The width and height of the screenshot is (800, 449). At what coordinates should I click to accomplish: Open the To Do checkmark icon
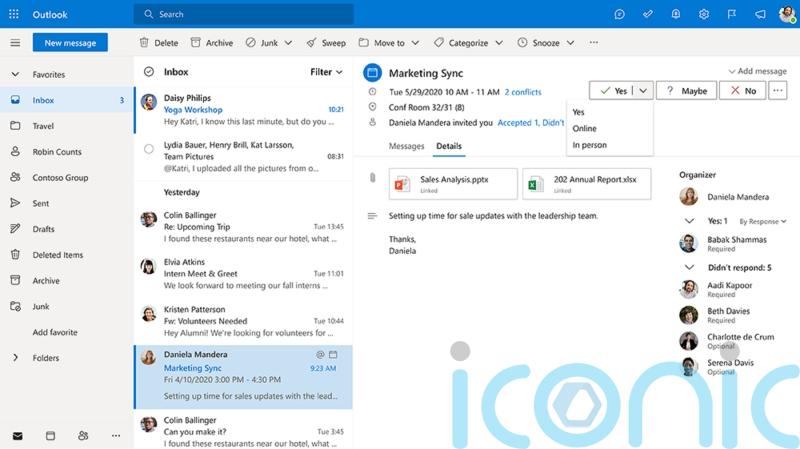click(x=647, y=14)
